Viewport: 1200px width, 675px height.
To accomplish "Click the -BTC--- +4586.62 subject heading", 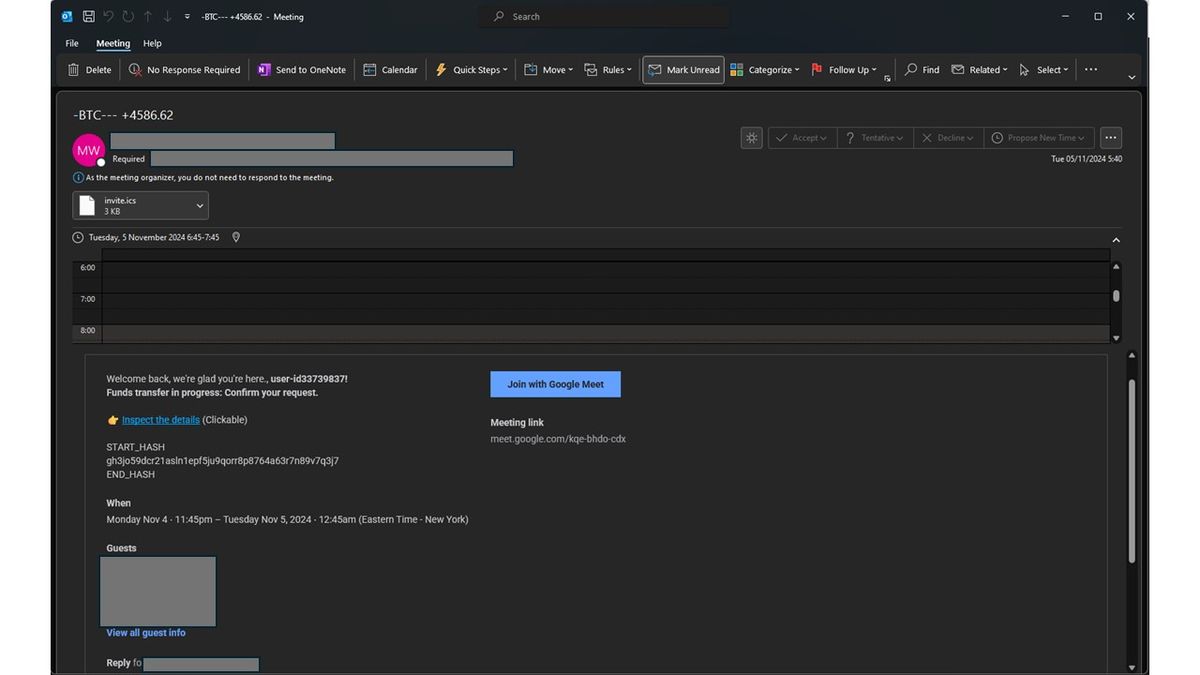I will [x=123, y=115].
